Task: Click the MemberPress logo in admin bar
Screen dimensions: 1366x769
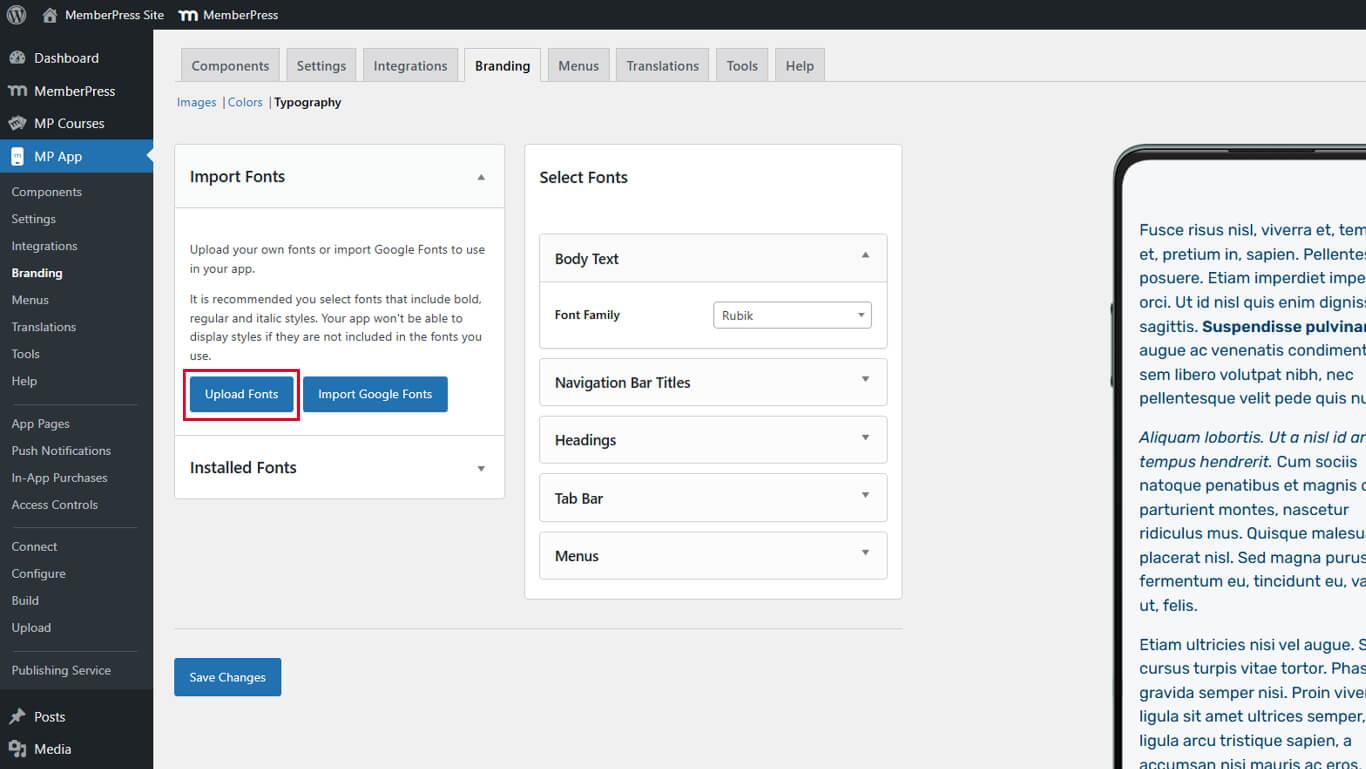Action: point(187,15)
